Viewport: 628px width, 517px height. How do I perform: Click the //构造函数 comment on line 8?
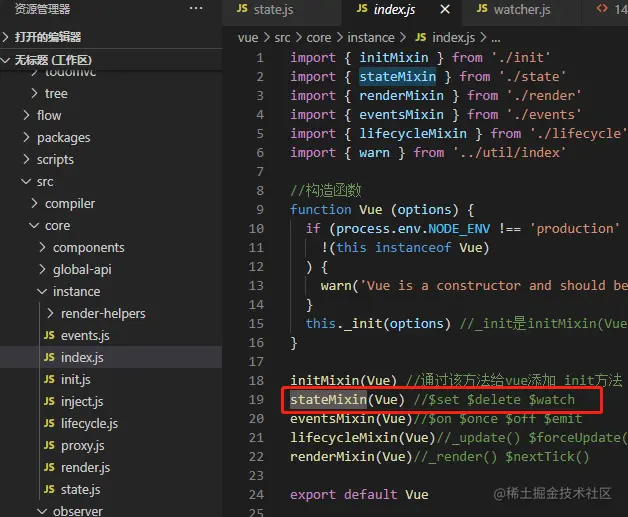pos(326,190)
